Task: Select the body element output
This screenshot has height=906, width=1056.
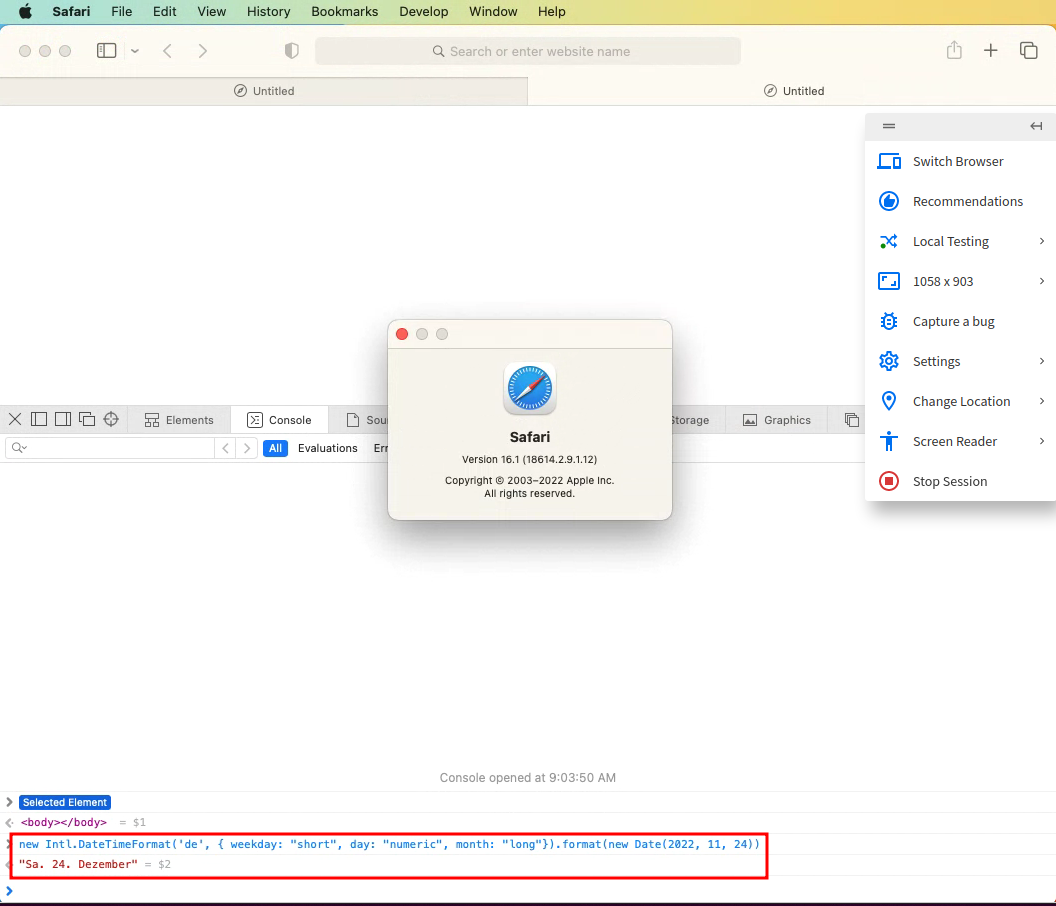Action: click(x=64, y=822)
